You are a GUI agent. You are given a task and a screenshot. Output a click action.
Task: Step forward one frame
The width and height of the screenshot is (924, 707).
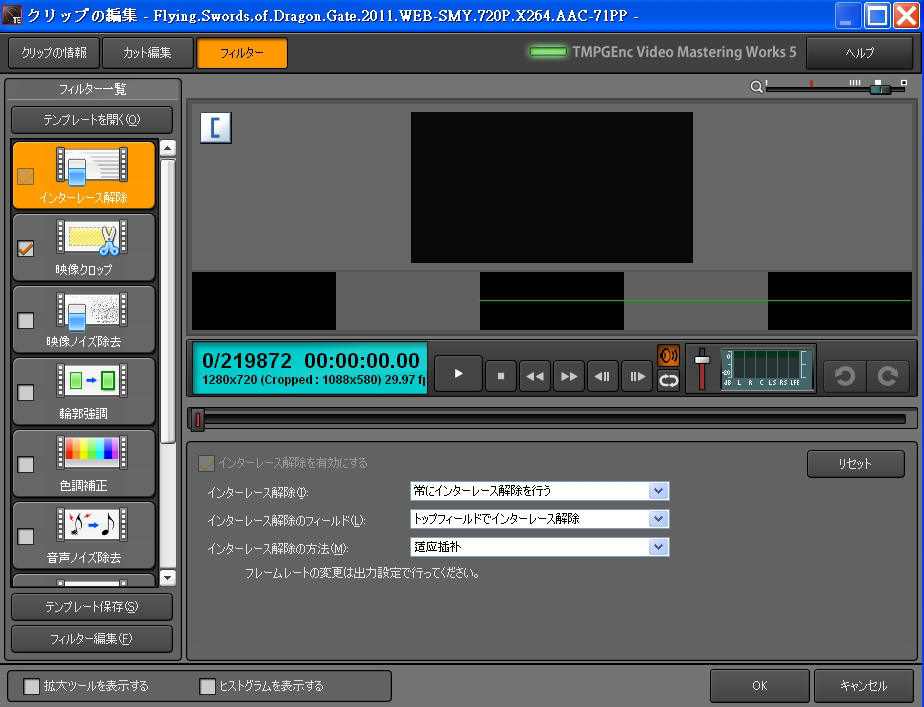(636, 376)
